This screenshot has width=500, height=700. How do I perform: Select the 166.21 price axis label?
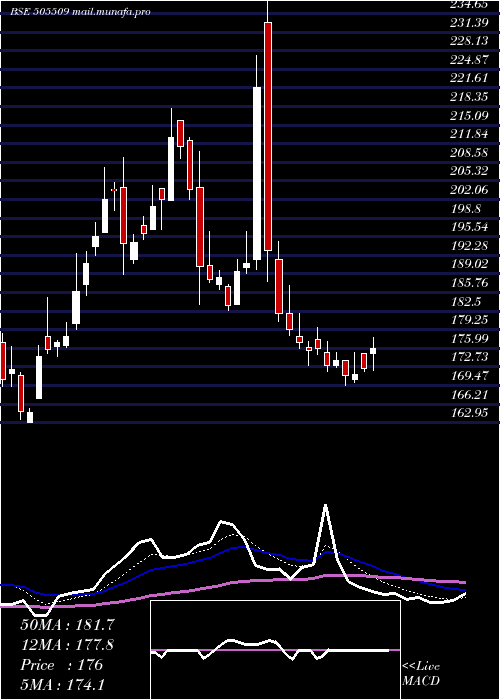469,394
